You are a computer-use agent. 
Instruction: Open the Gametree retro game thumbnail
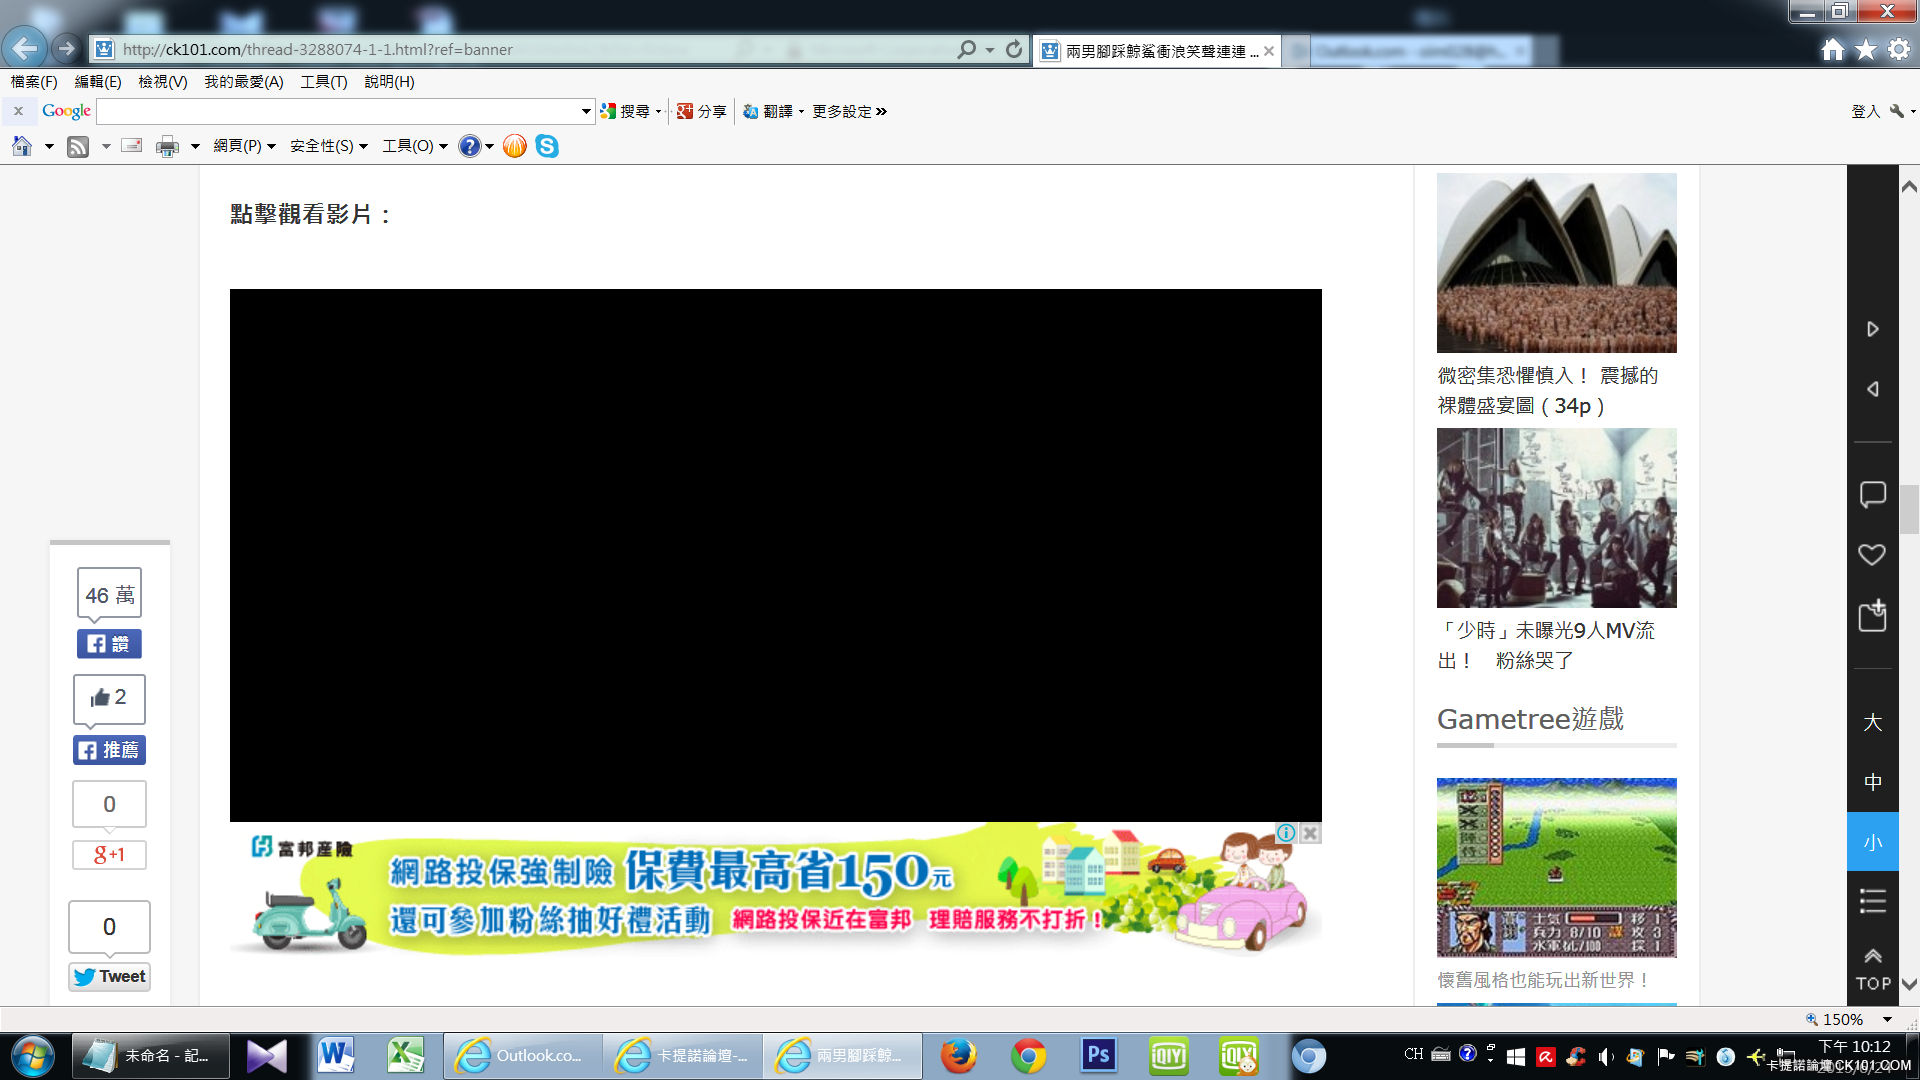pos(1556,867)
